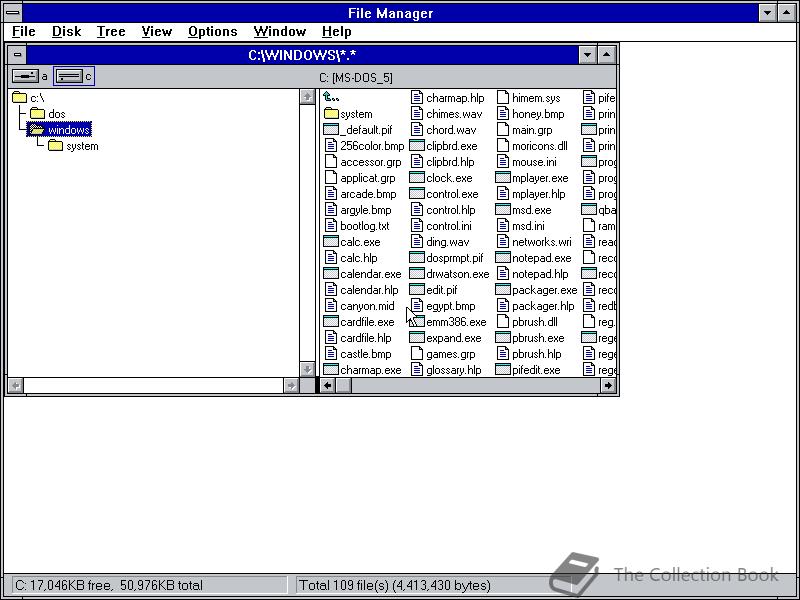Click the c:\ root folder icon

coord(19,97)
